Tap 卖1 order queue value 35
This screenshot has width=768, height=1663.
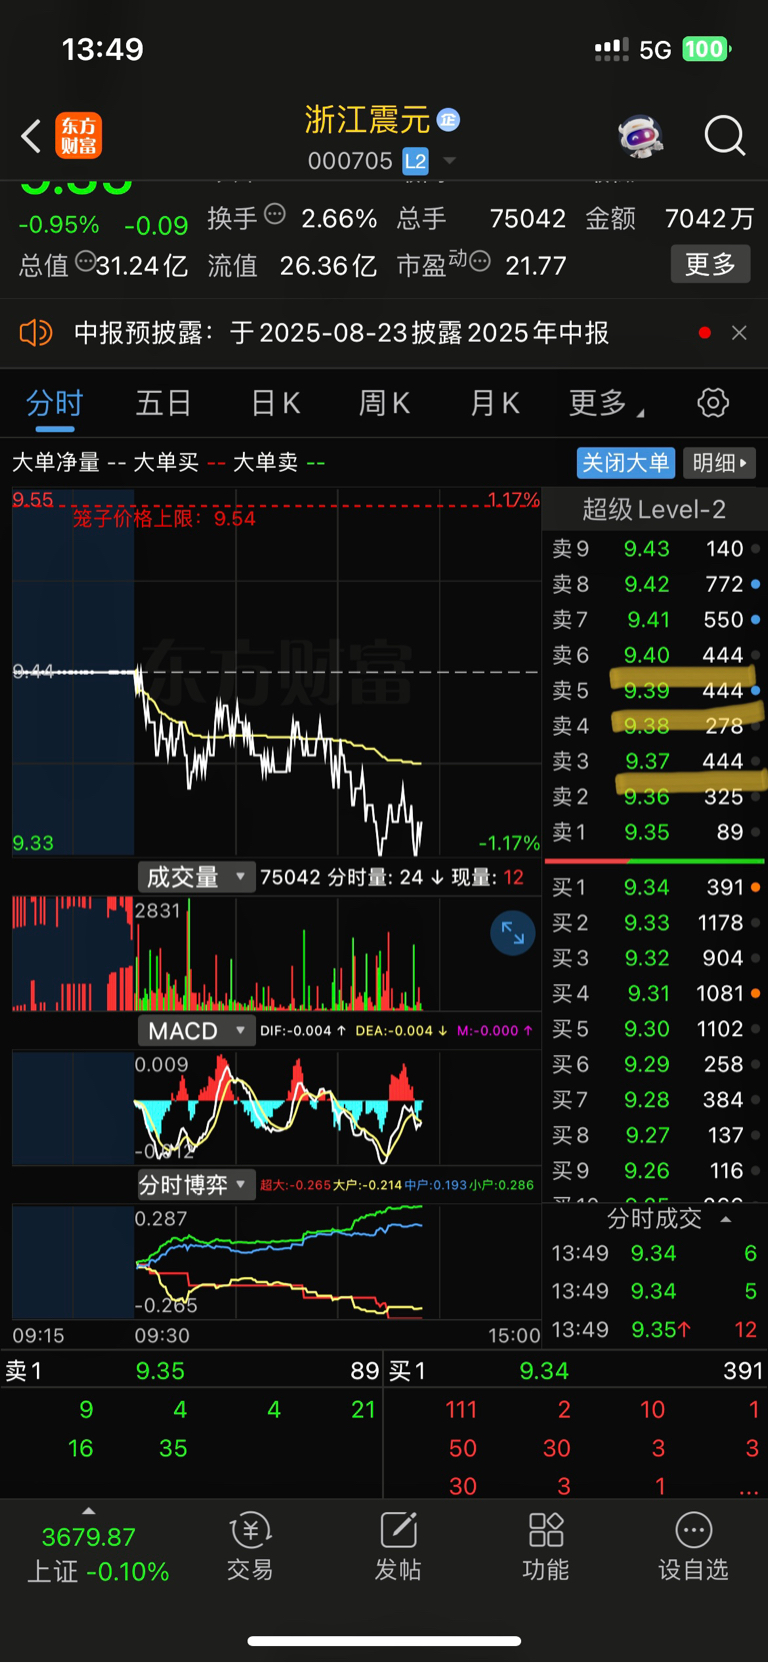click(x=173, y=1448)
